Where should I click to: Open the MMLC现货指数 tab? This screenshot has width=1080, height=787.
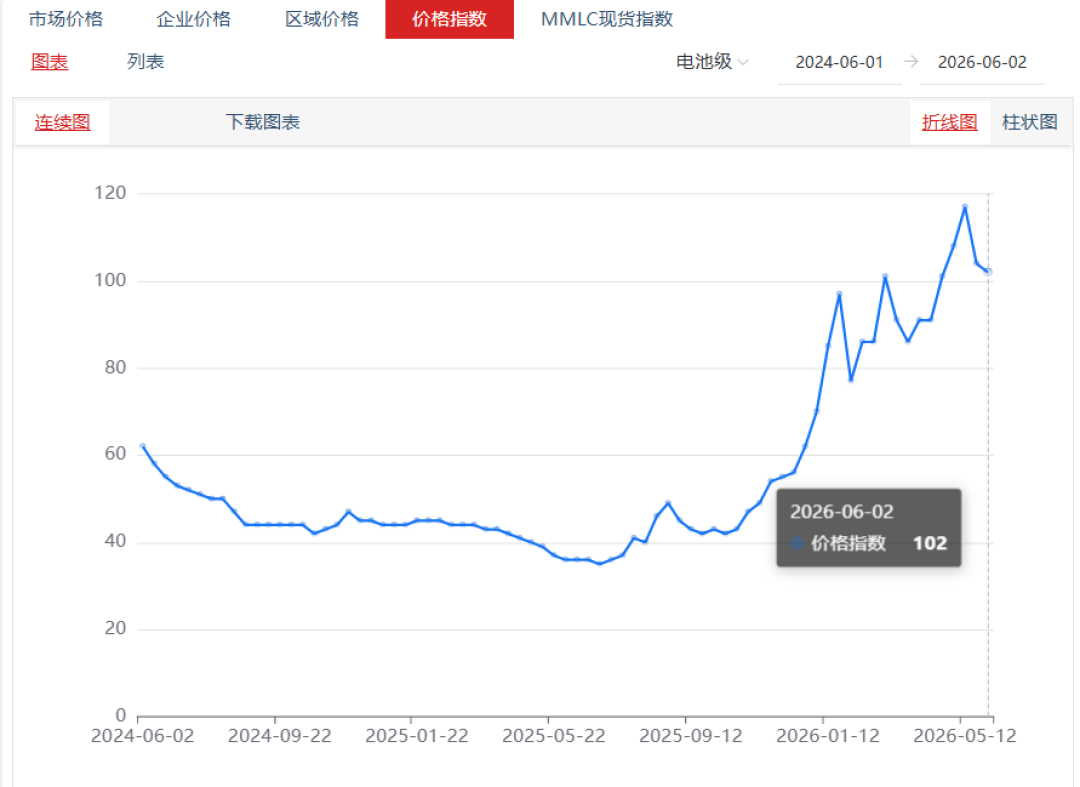click(x=607, y=19)
